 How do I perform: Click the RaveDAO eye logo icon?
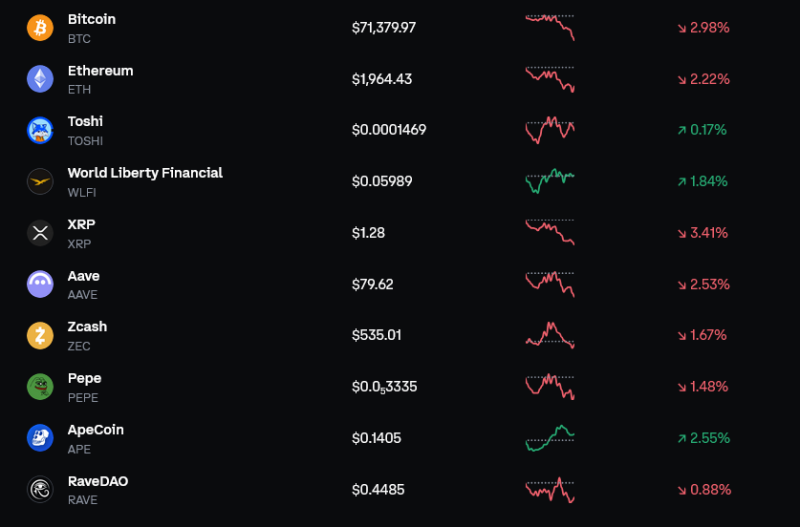click(40, 490)
